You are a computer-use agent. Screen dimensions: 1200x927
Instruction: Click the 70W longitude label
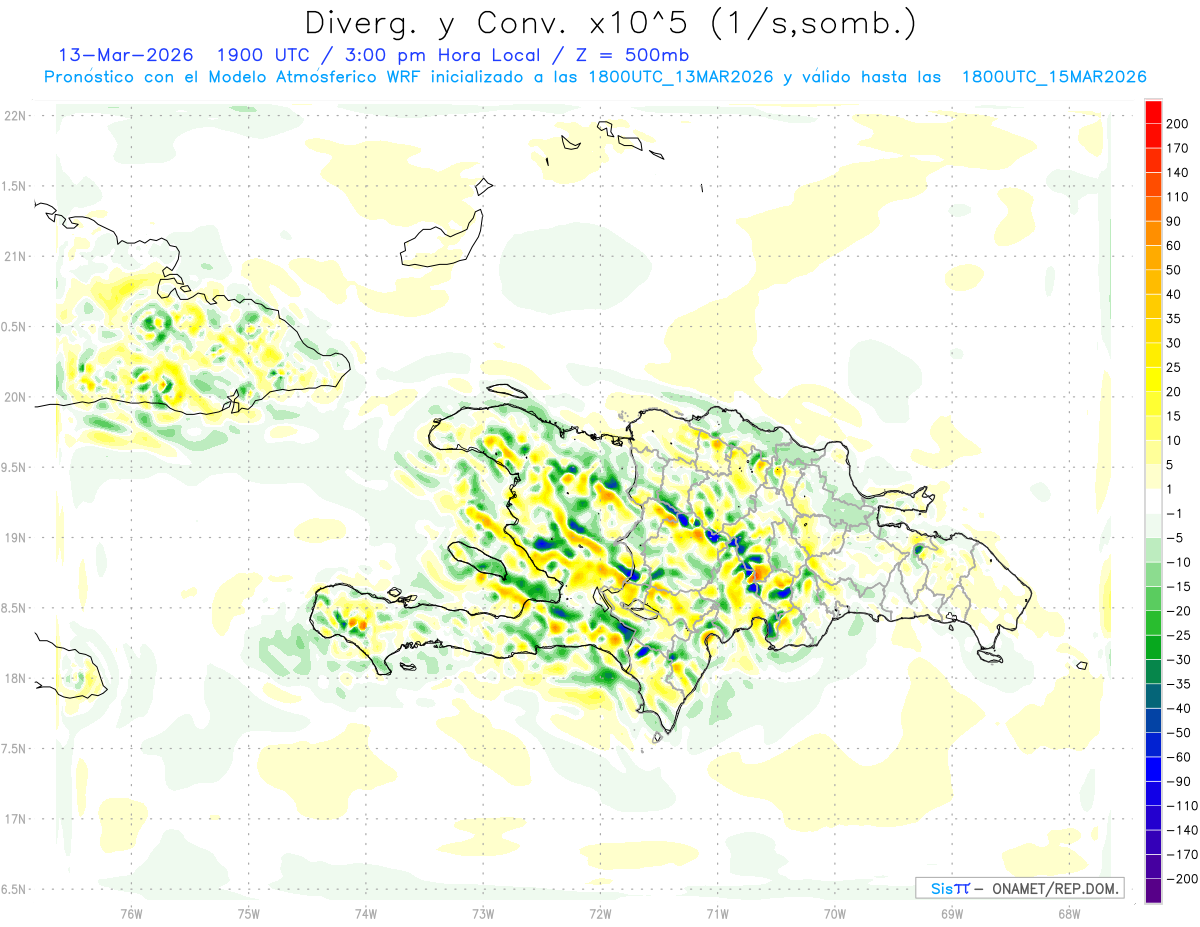[x=834, y=913]
